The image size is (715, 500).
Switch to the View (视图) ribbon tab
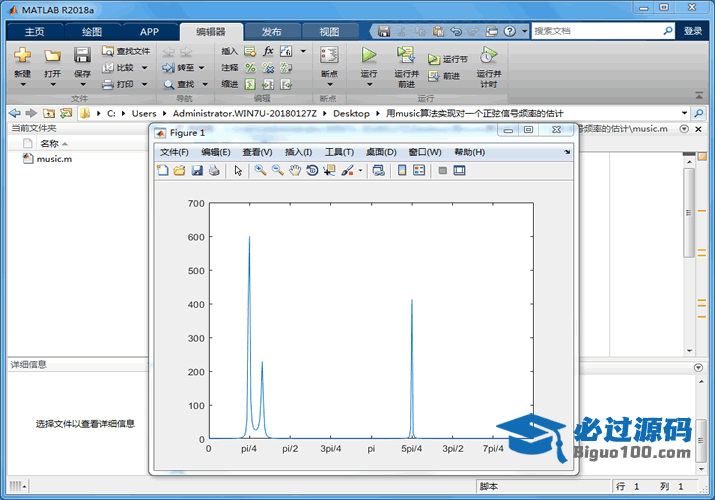[x=329, y=31]
